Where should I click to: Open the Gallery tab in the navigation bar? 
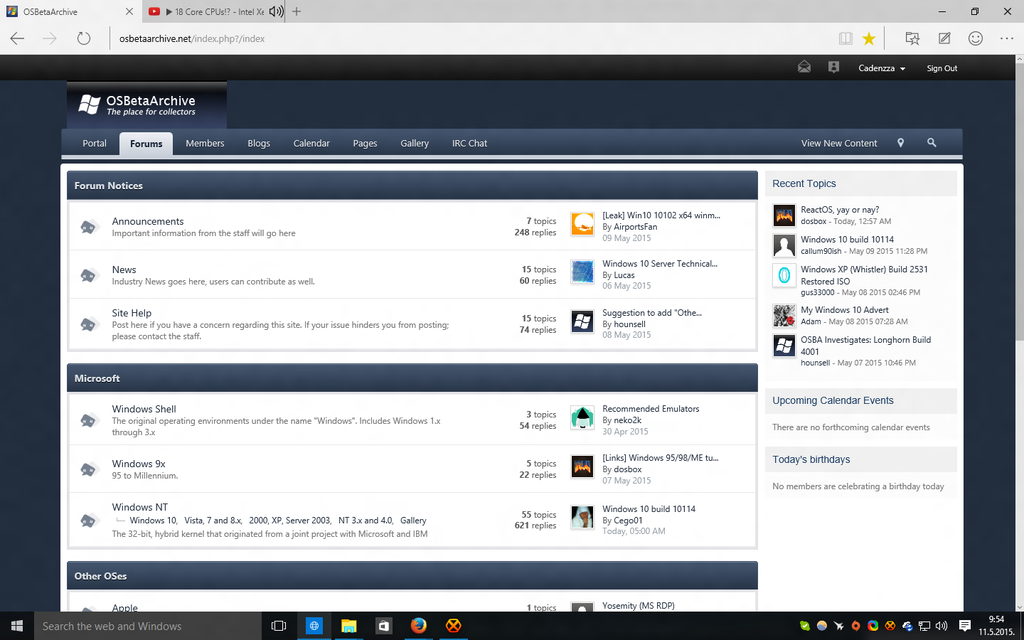[415, 143]
